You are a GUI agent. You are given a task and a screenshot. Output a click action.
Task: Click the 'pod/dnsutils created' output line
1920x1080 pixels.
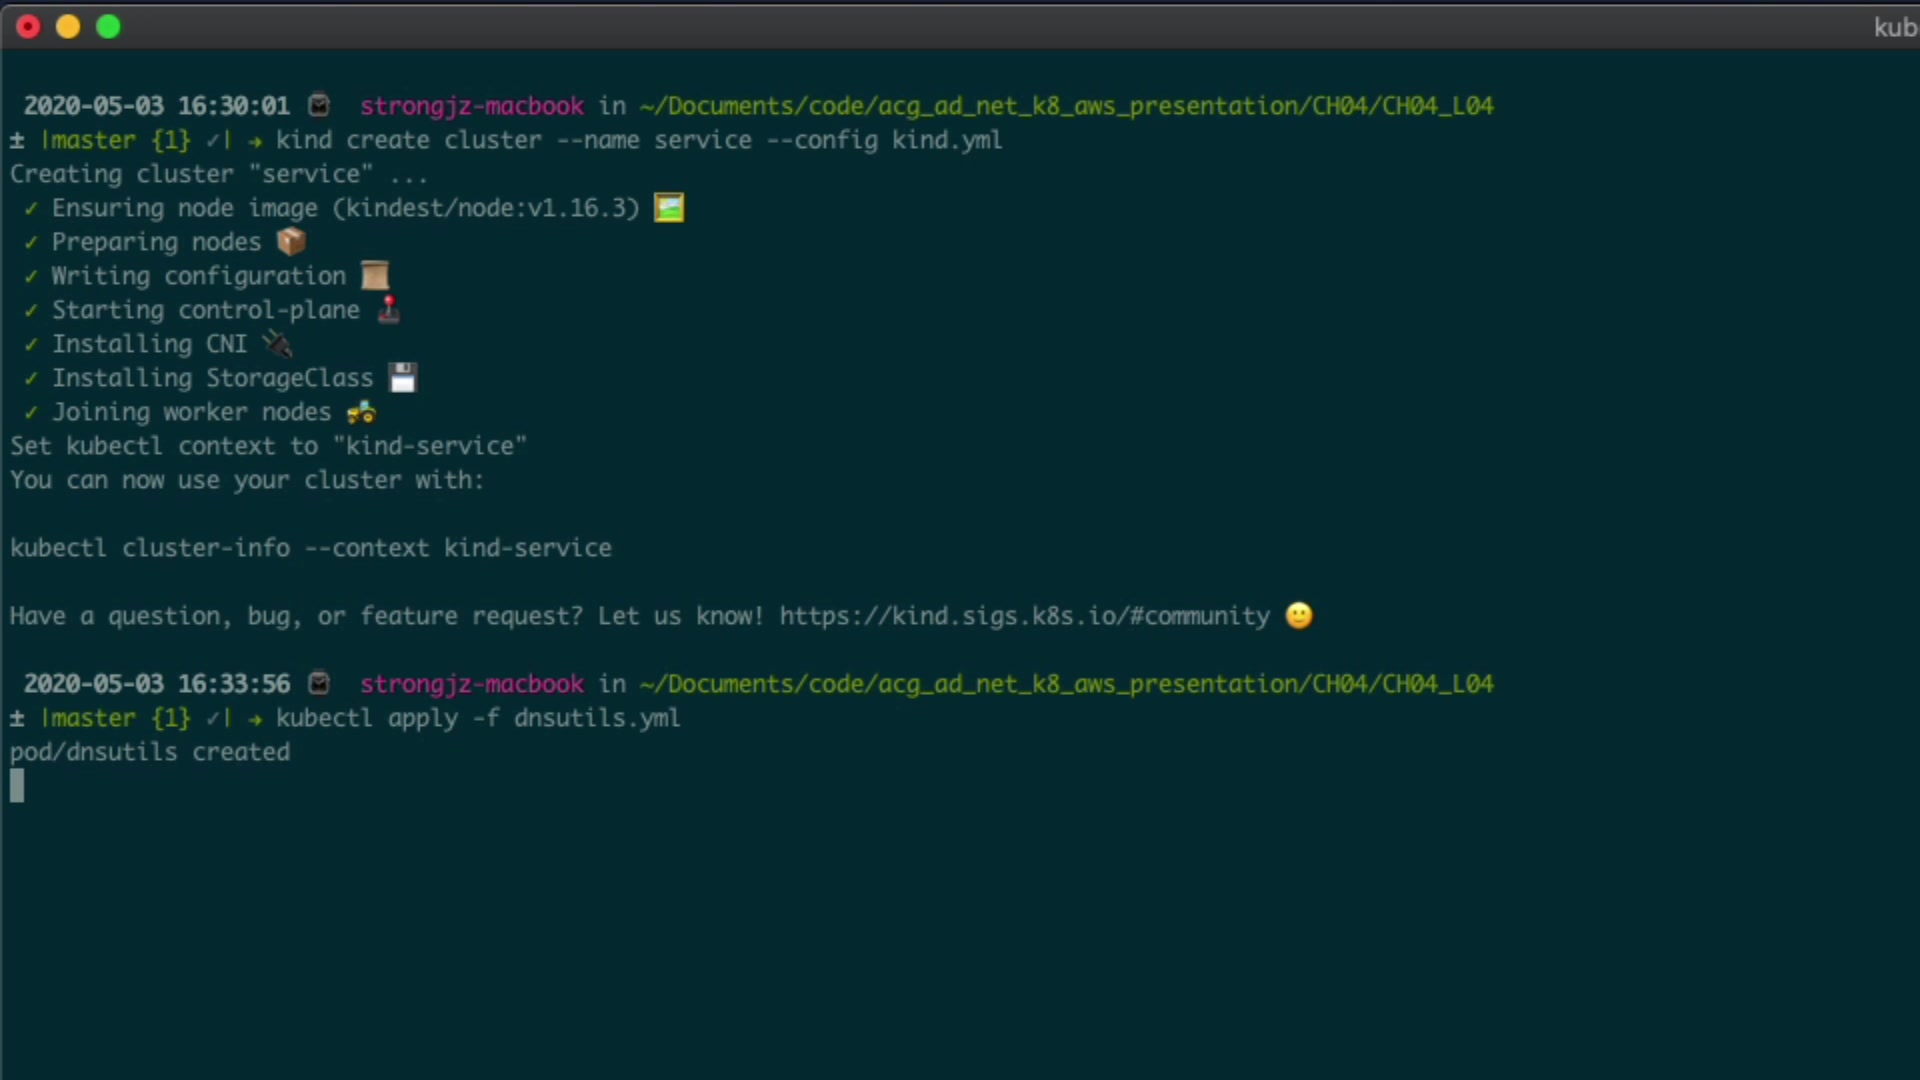[x=150, y=752]
